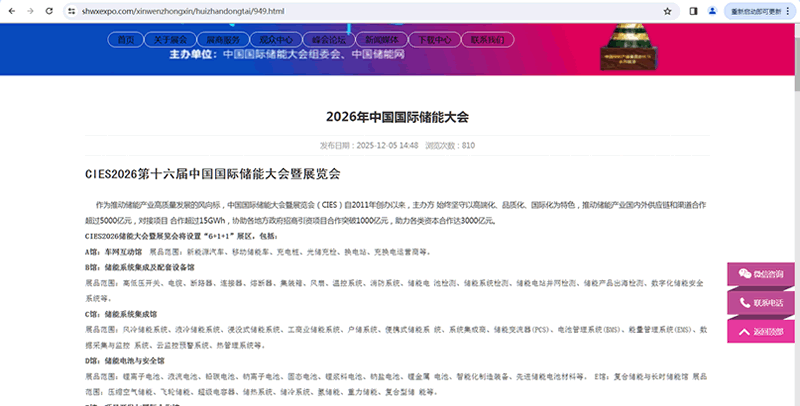Click the 联系电话 phone contact button
Image resolution: width=800 pixels, height=406 pixels.
point(762,302)
